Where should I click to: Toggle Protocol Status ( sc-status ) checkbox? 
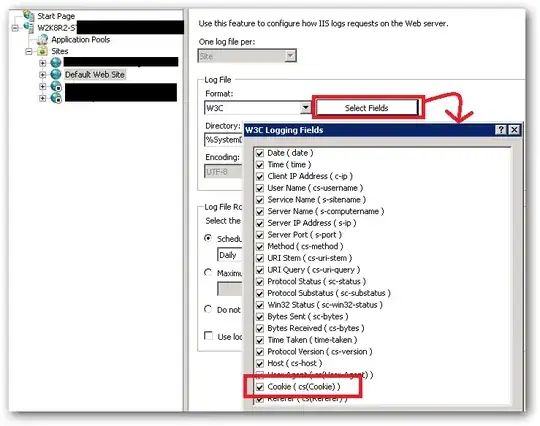tap(260, 282)
